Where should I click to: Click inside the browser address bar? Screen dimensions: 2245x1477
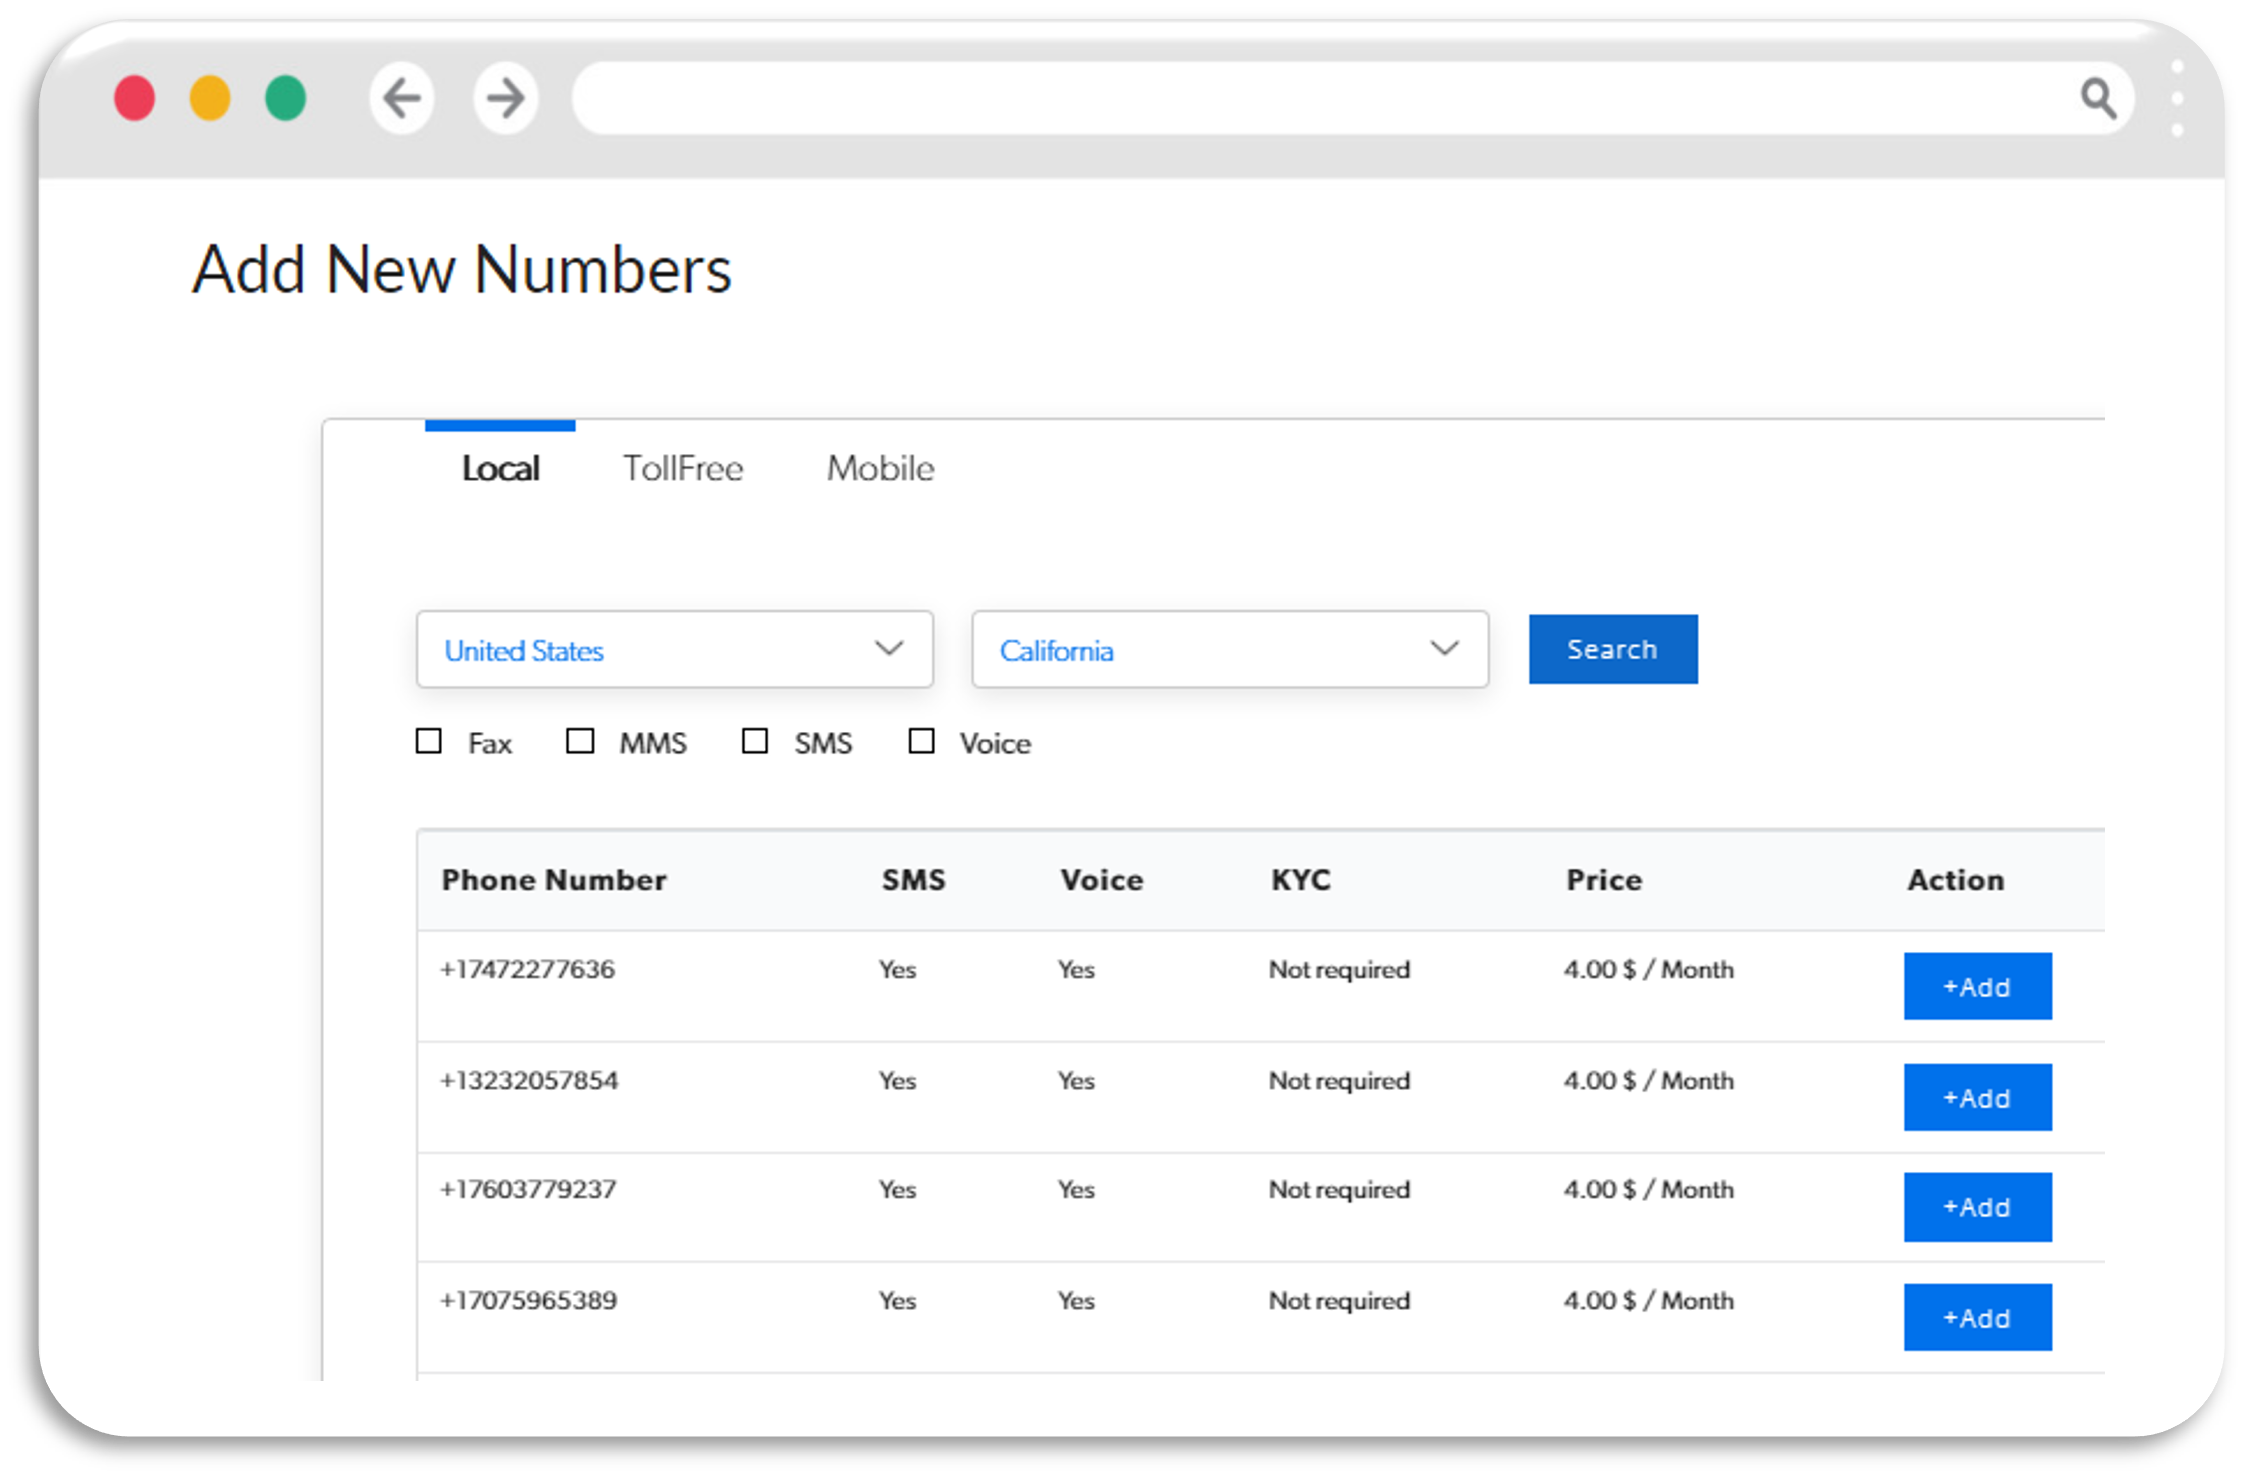coord(1300,98)
